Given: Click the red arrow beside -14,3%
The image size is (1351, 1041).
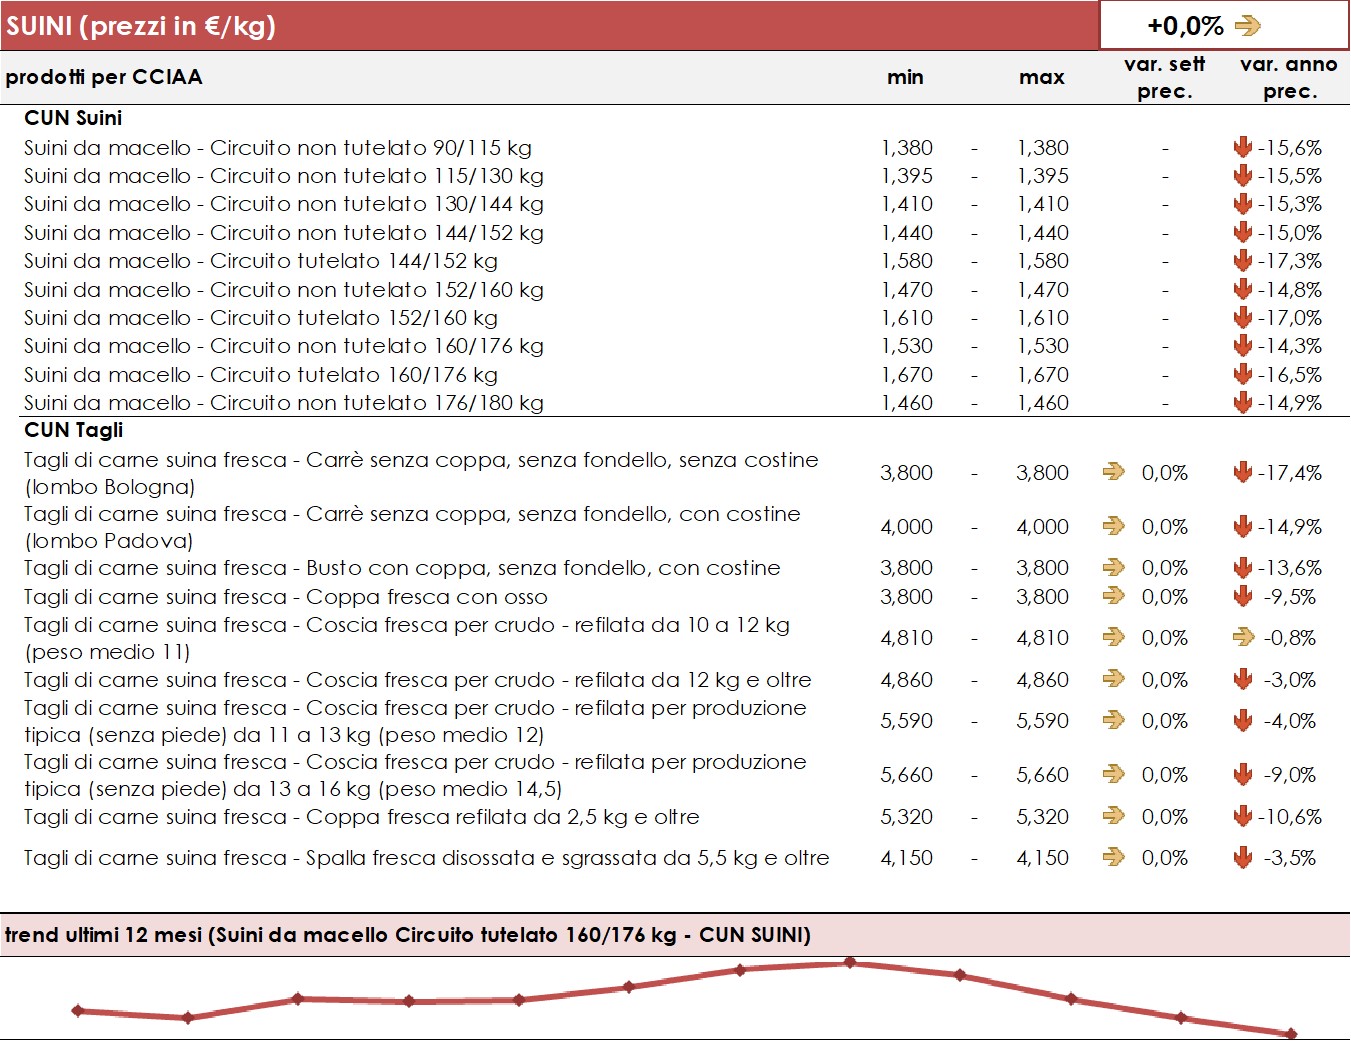Looking at the screenshot, I should [x=1243, y=346].
